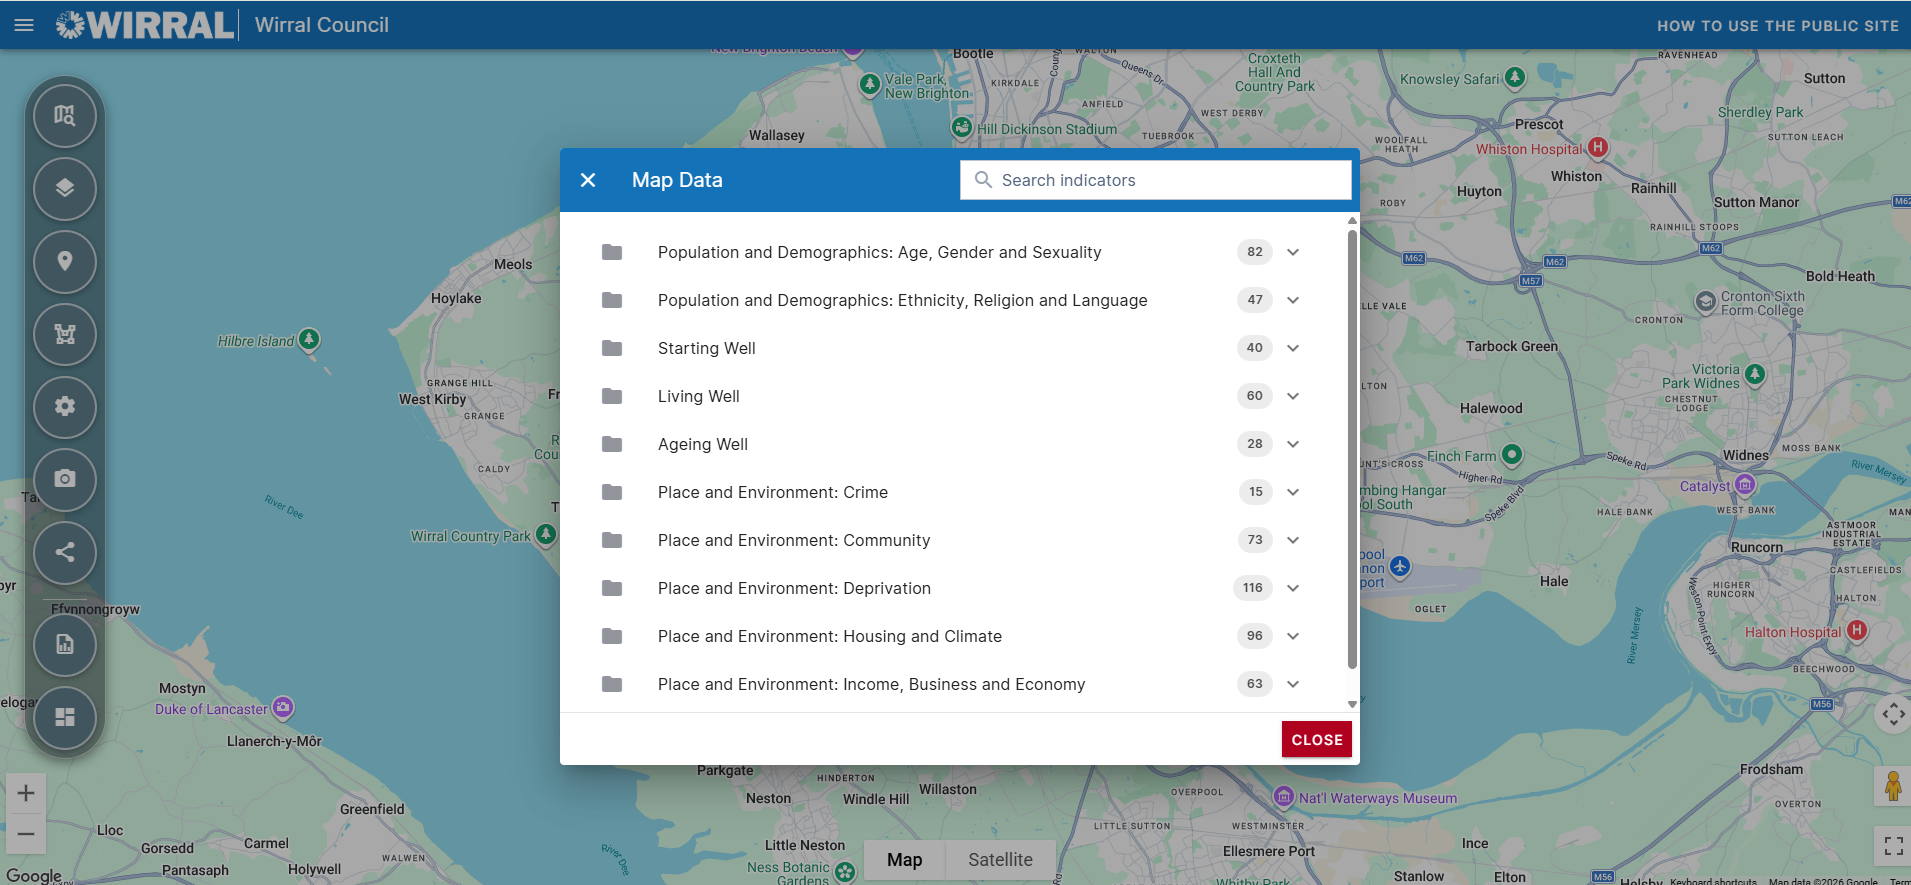Click the Finch Farm map marker
1911x885 pixels.
pos(1512,455)
